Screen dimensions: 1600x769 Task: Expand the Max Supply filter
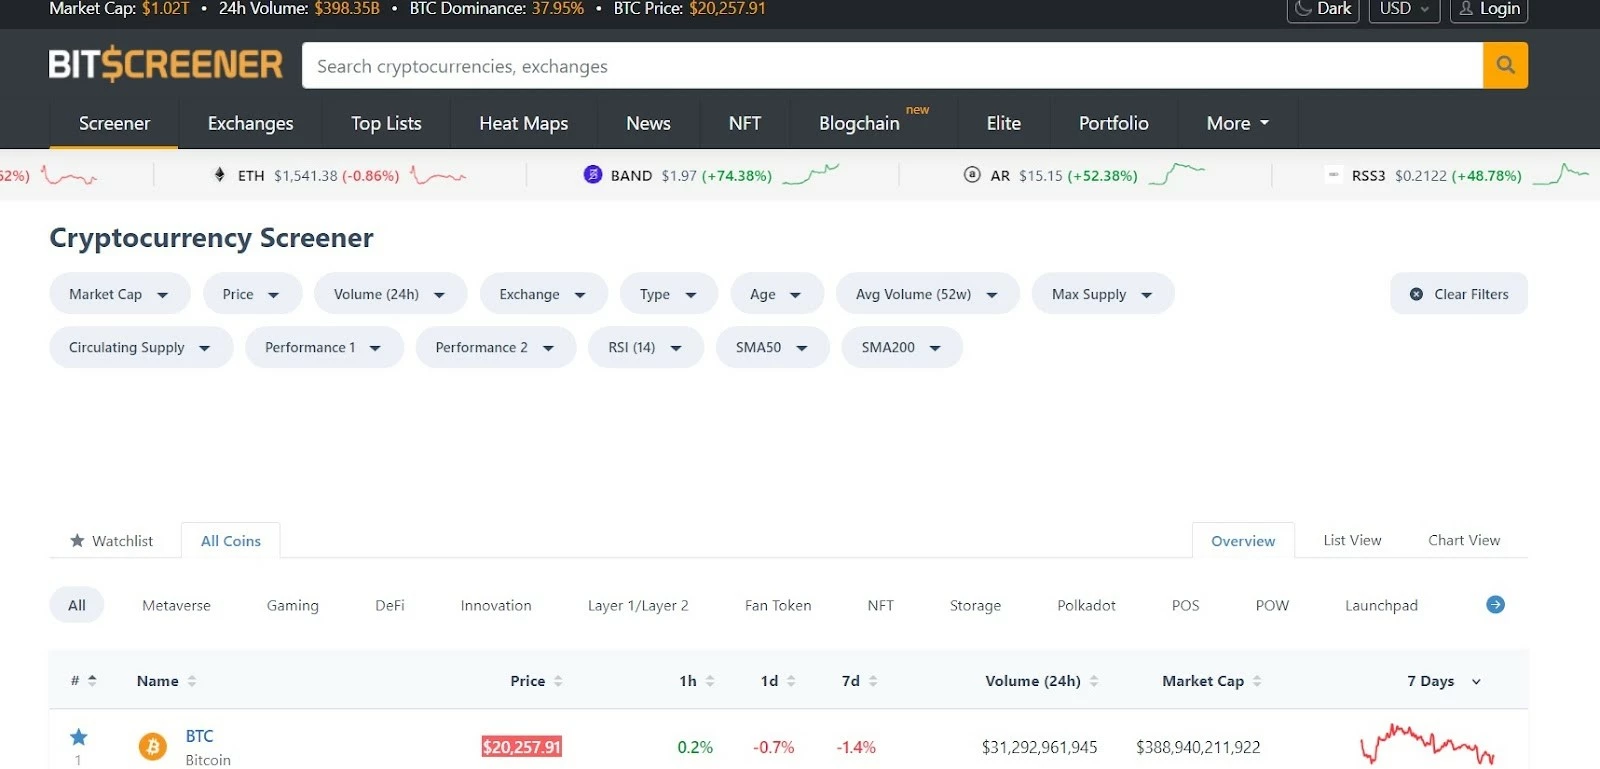(x=1102, y=294)
